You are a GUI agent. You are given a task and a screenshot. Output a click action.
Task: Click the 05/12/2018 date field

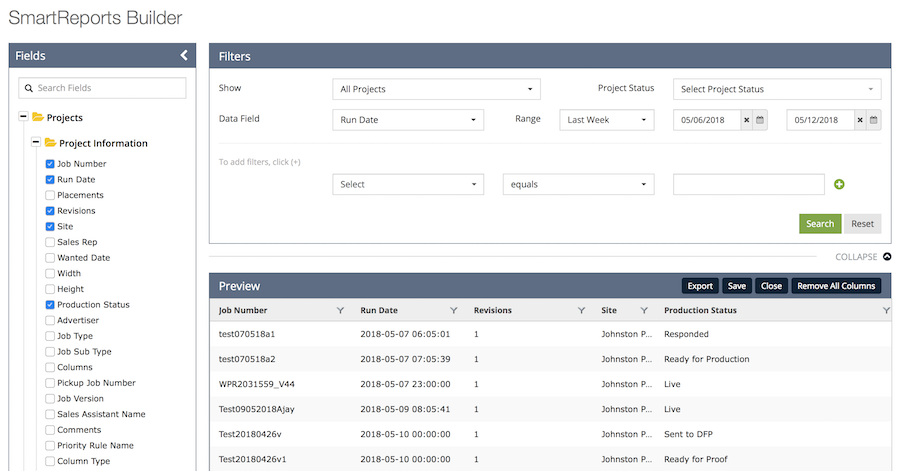coord(820,120)
